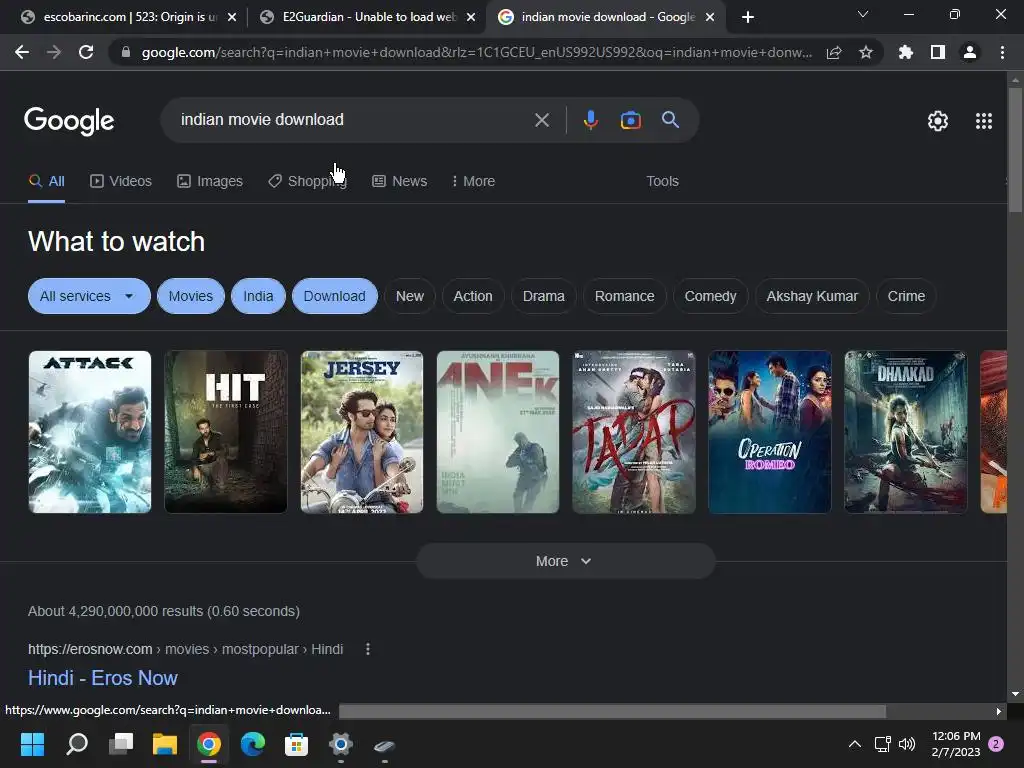
Task: Open the Shopping search tab
Action: pos(307,181)
